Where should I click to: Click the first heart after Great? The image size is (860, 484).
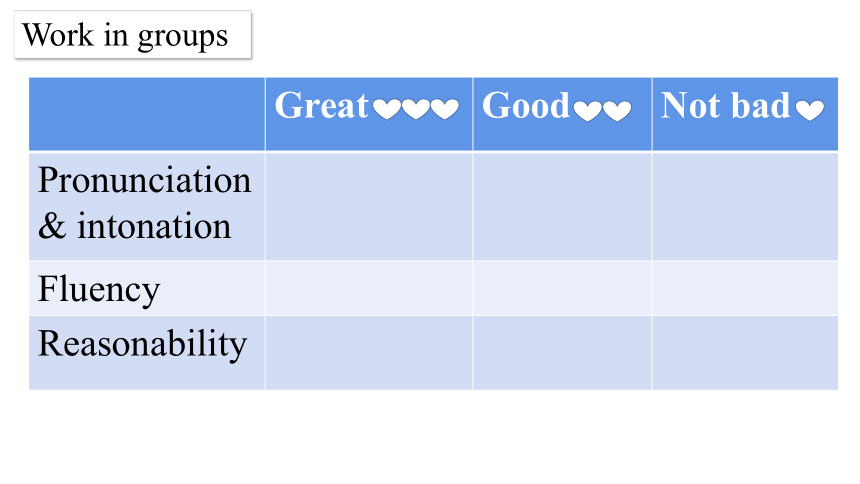pos(387,109)
